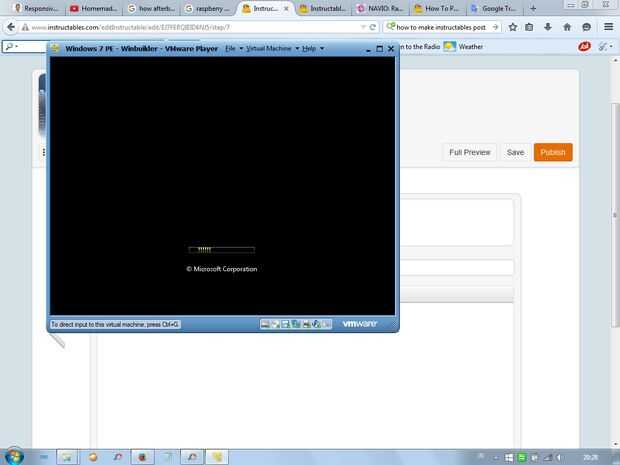The image size is (620, 465).
Task: Open a new Firefox tab
Action: [533, 8]
